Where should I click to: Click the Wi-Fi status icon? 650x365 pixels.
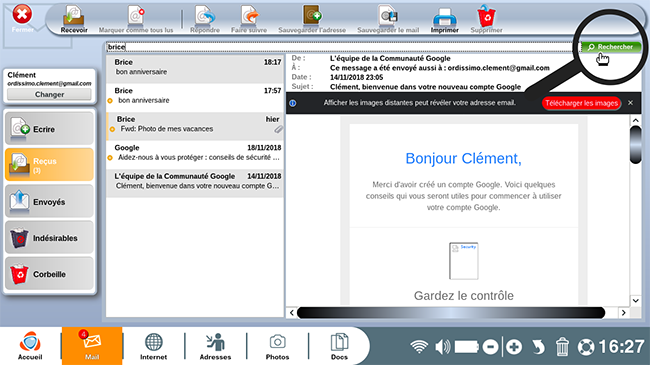pyautogui.click(x=419, y=347)
